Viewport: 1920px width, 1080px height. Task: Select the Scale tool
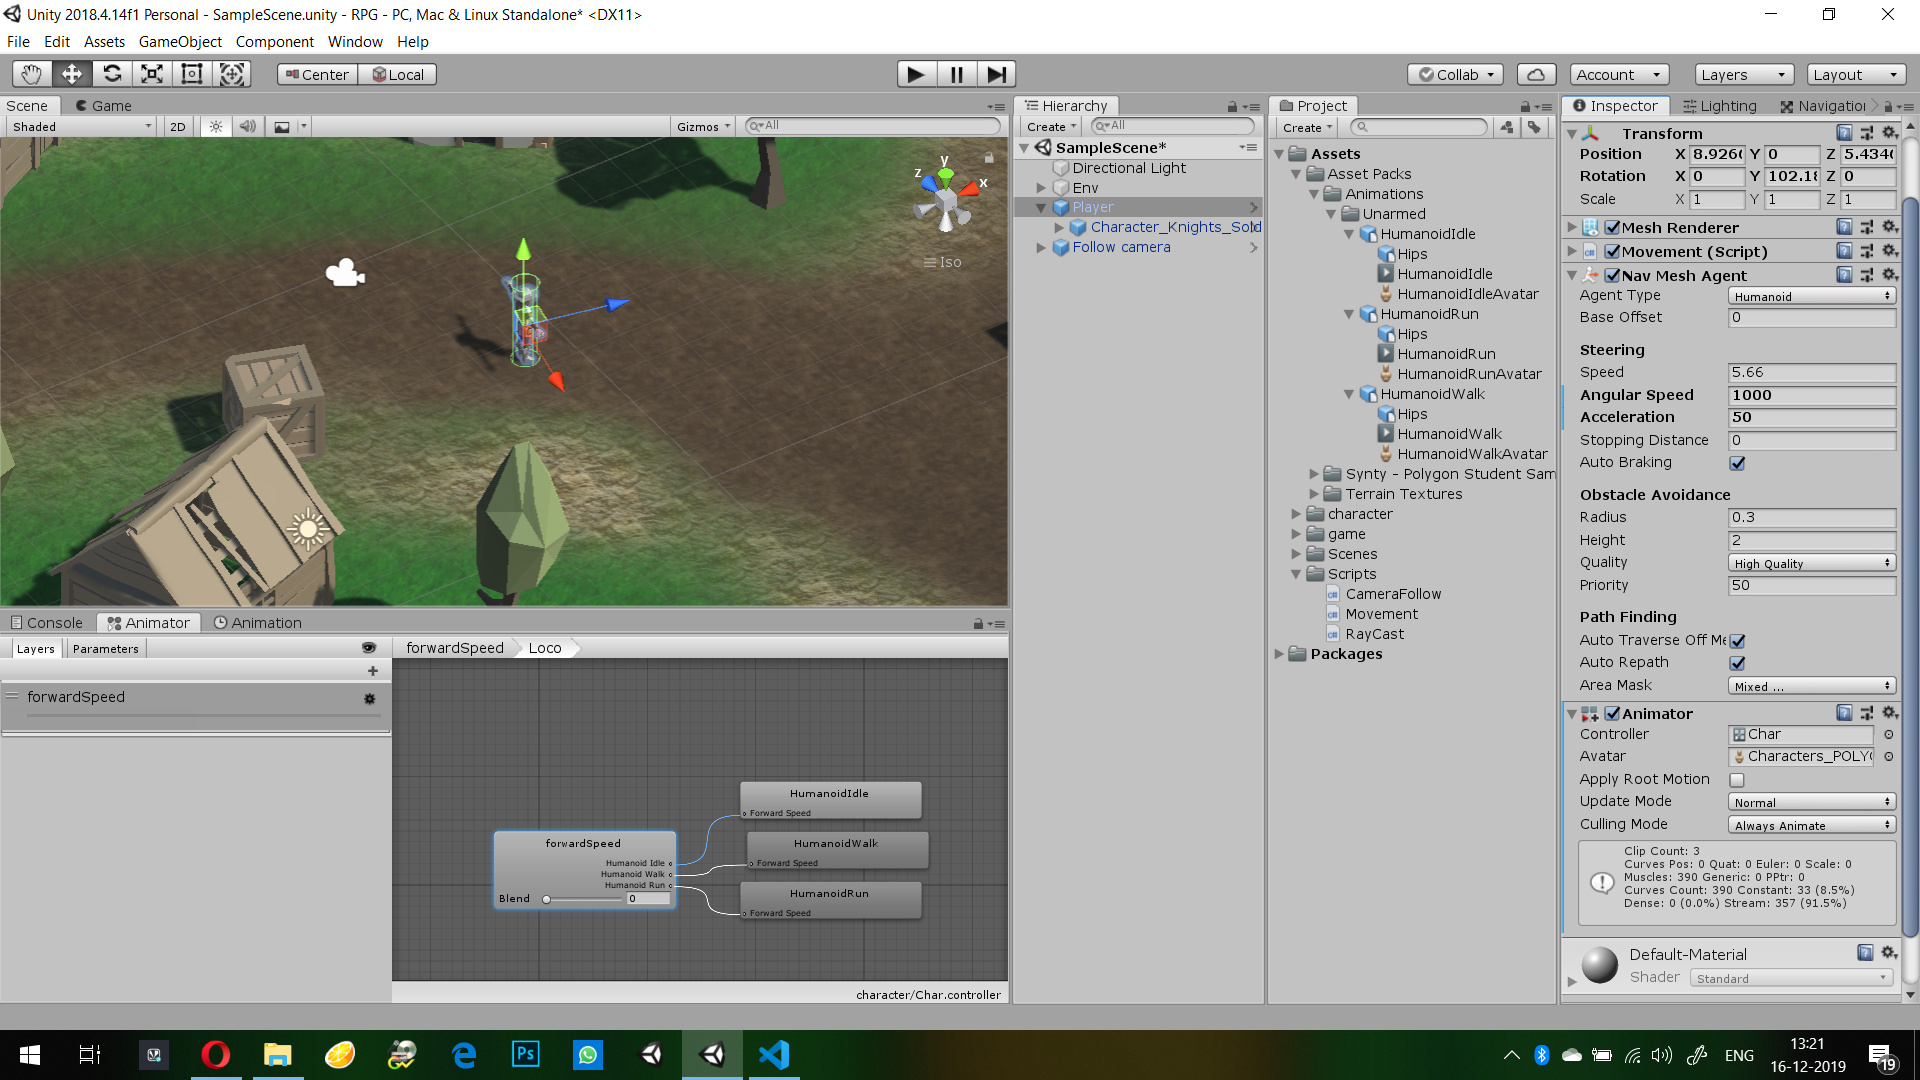(x=151, y=73)
